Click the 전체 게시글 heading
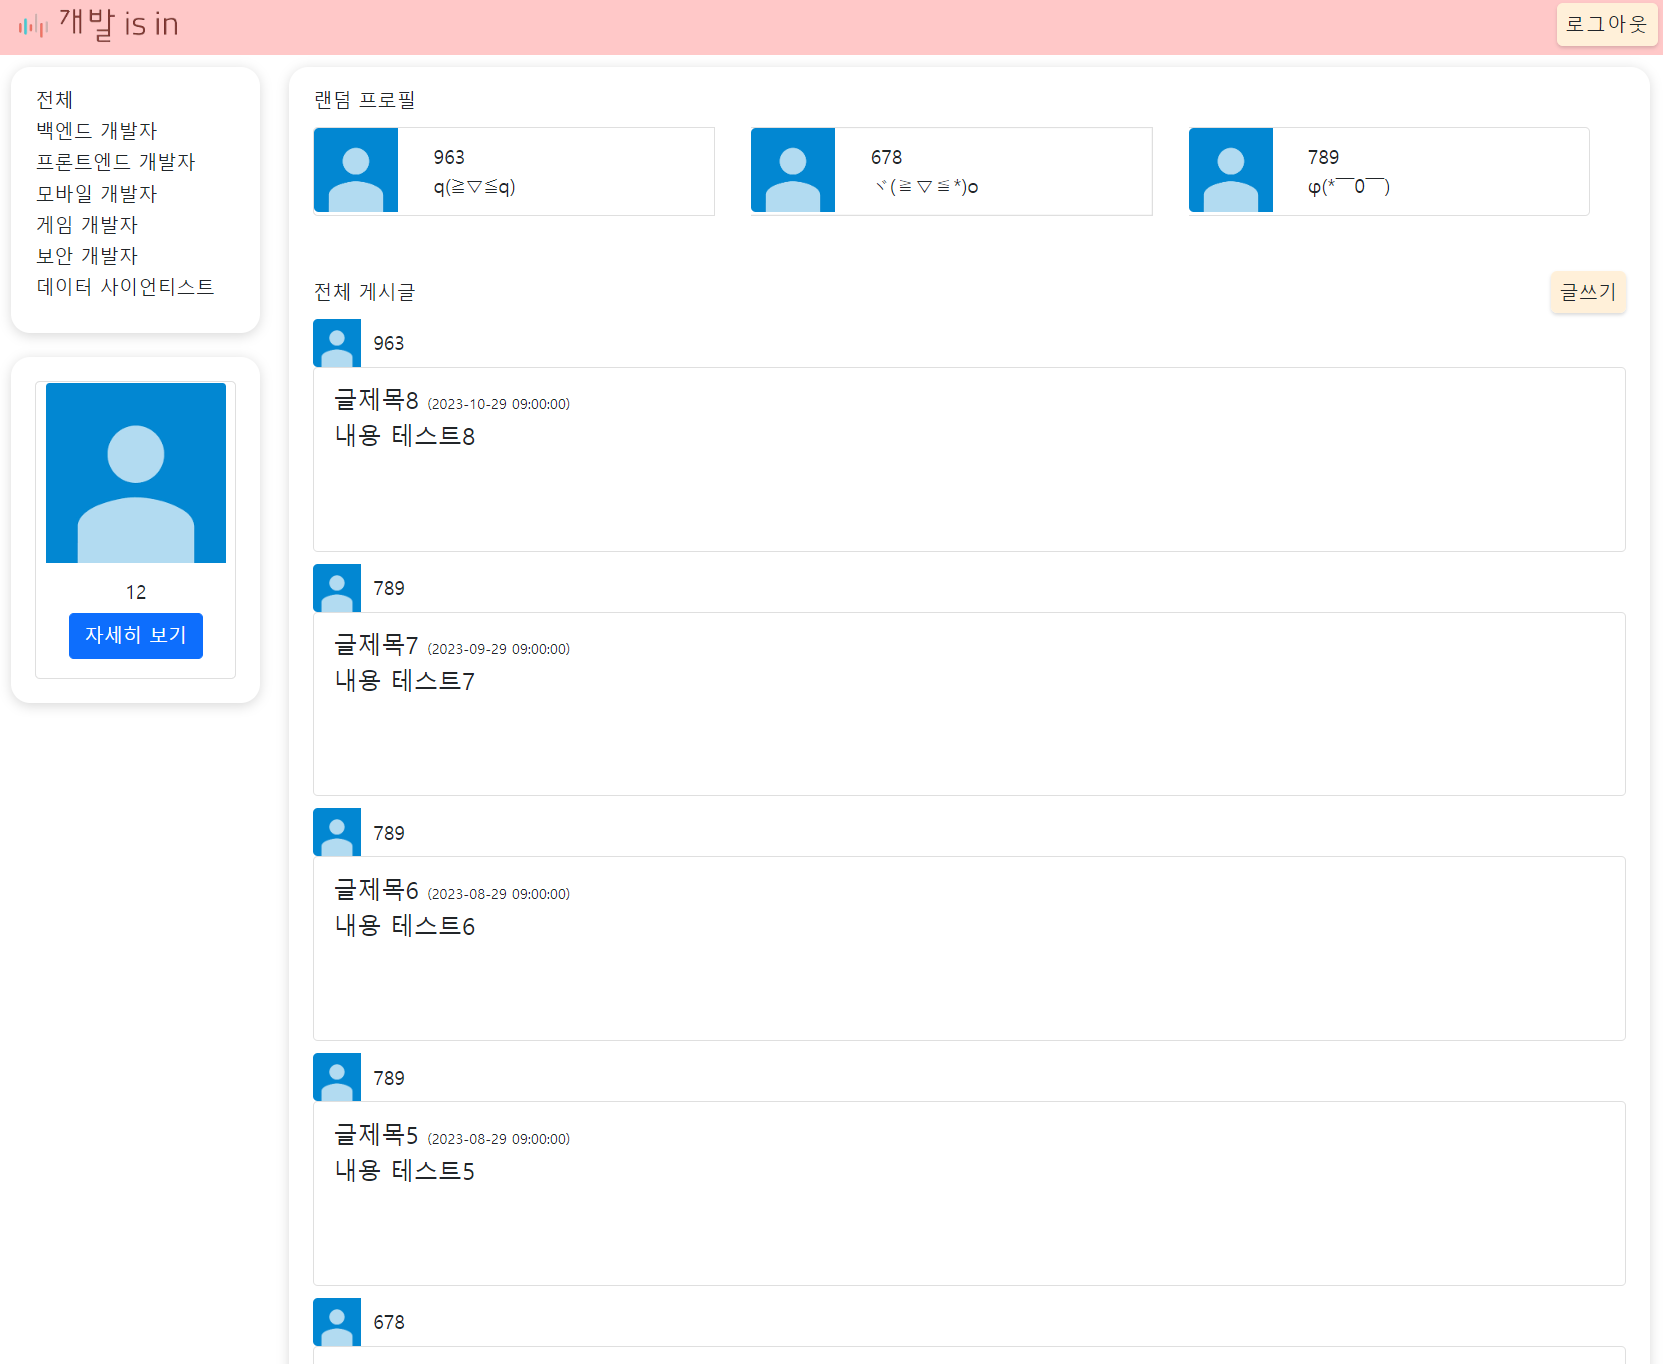This screenshot has width=1663, height=1364. [x=365, y=292]
